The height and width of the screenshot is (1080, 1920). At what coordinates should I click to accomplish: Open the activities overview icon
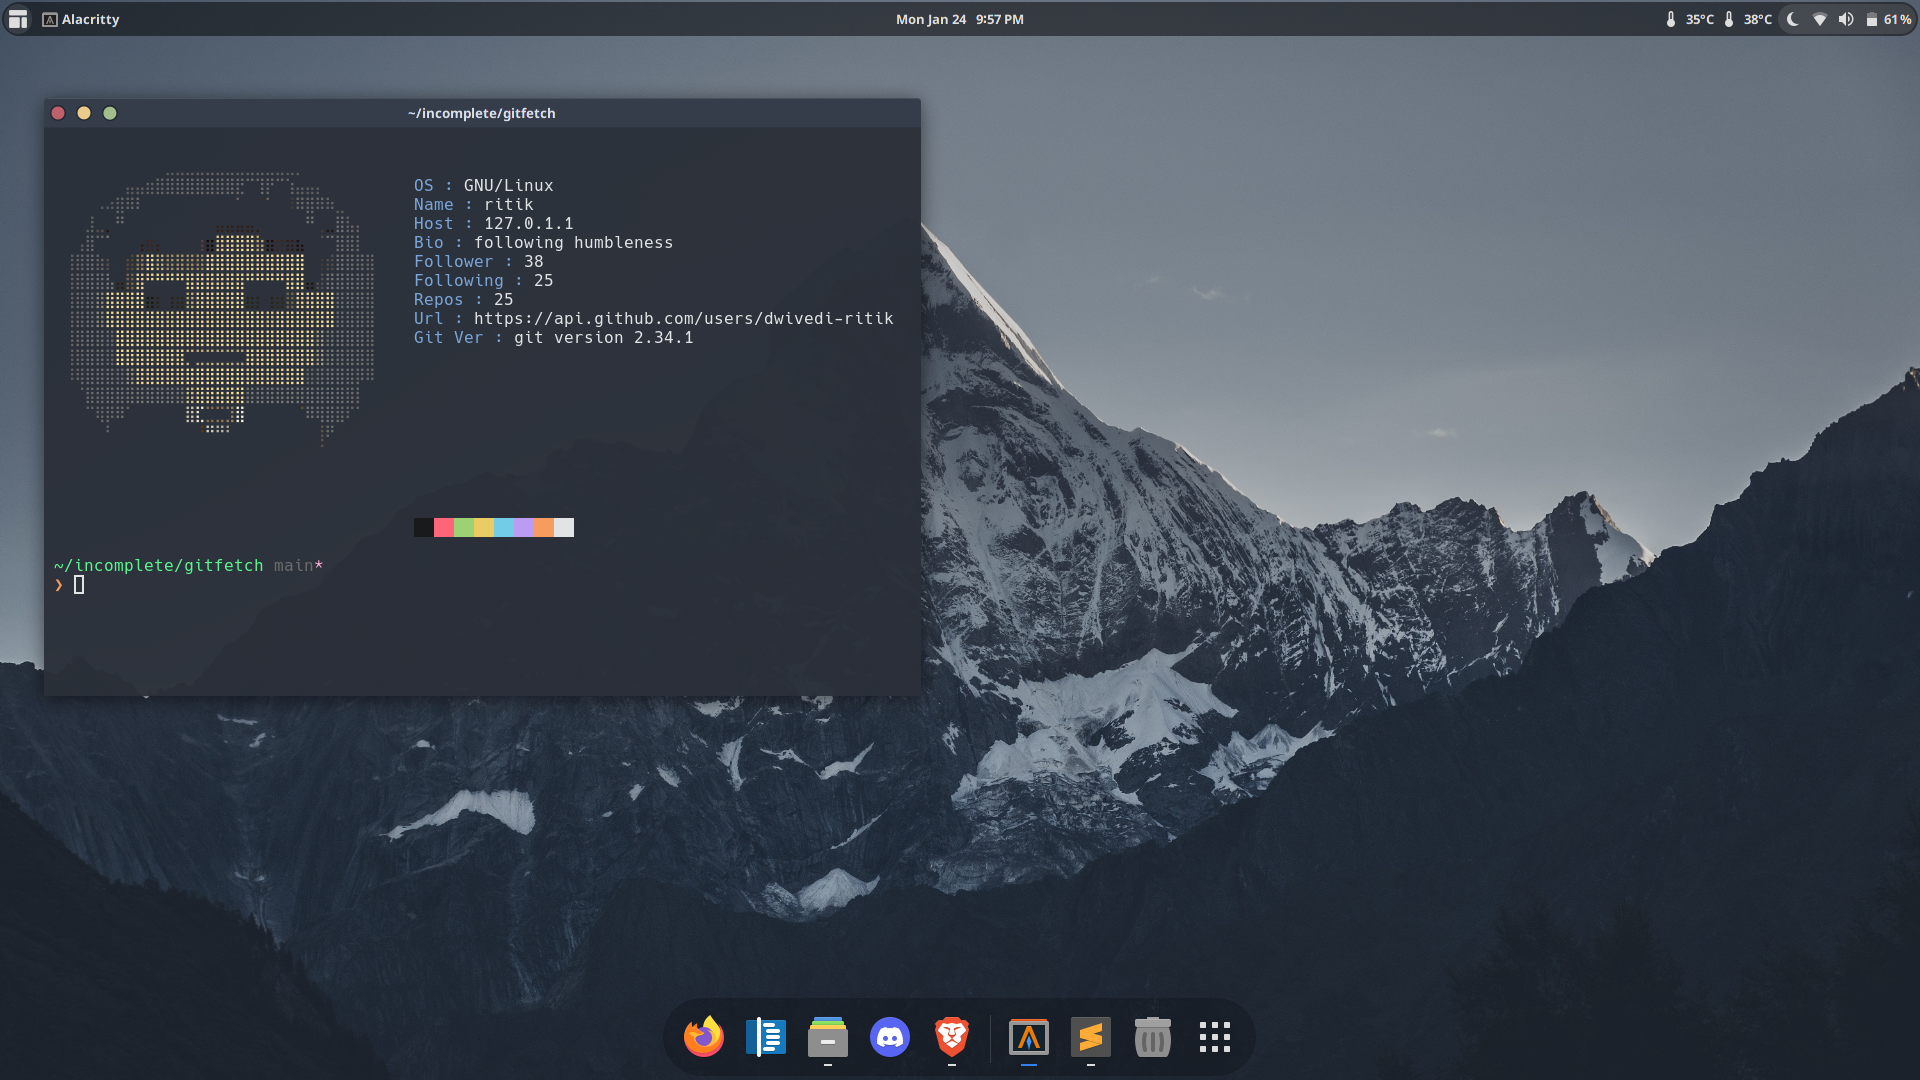[x=18, y=19]
